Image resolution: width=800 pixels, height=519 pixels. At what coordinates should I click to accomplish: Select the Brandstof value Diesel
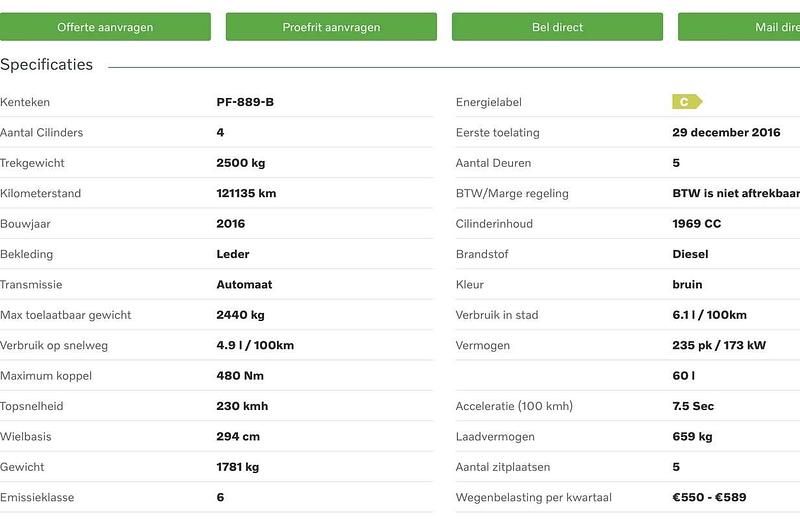(x=690, y=254)
